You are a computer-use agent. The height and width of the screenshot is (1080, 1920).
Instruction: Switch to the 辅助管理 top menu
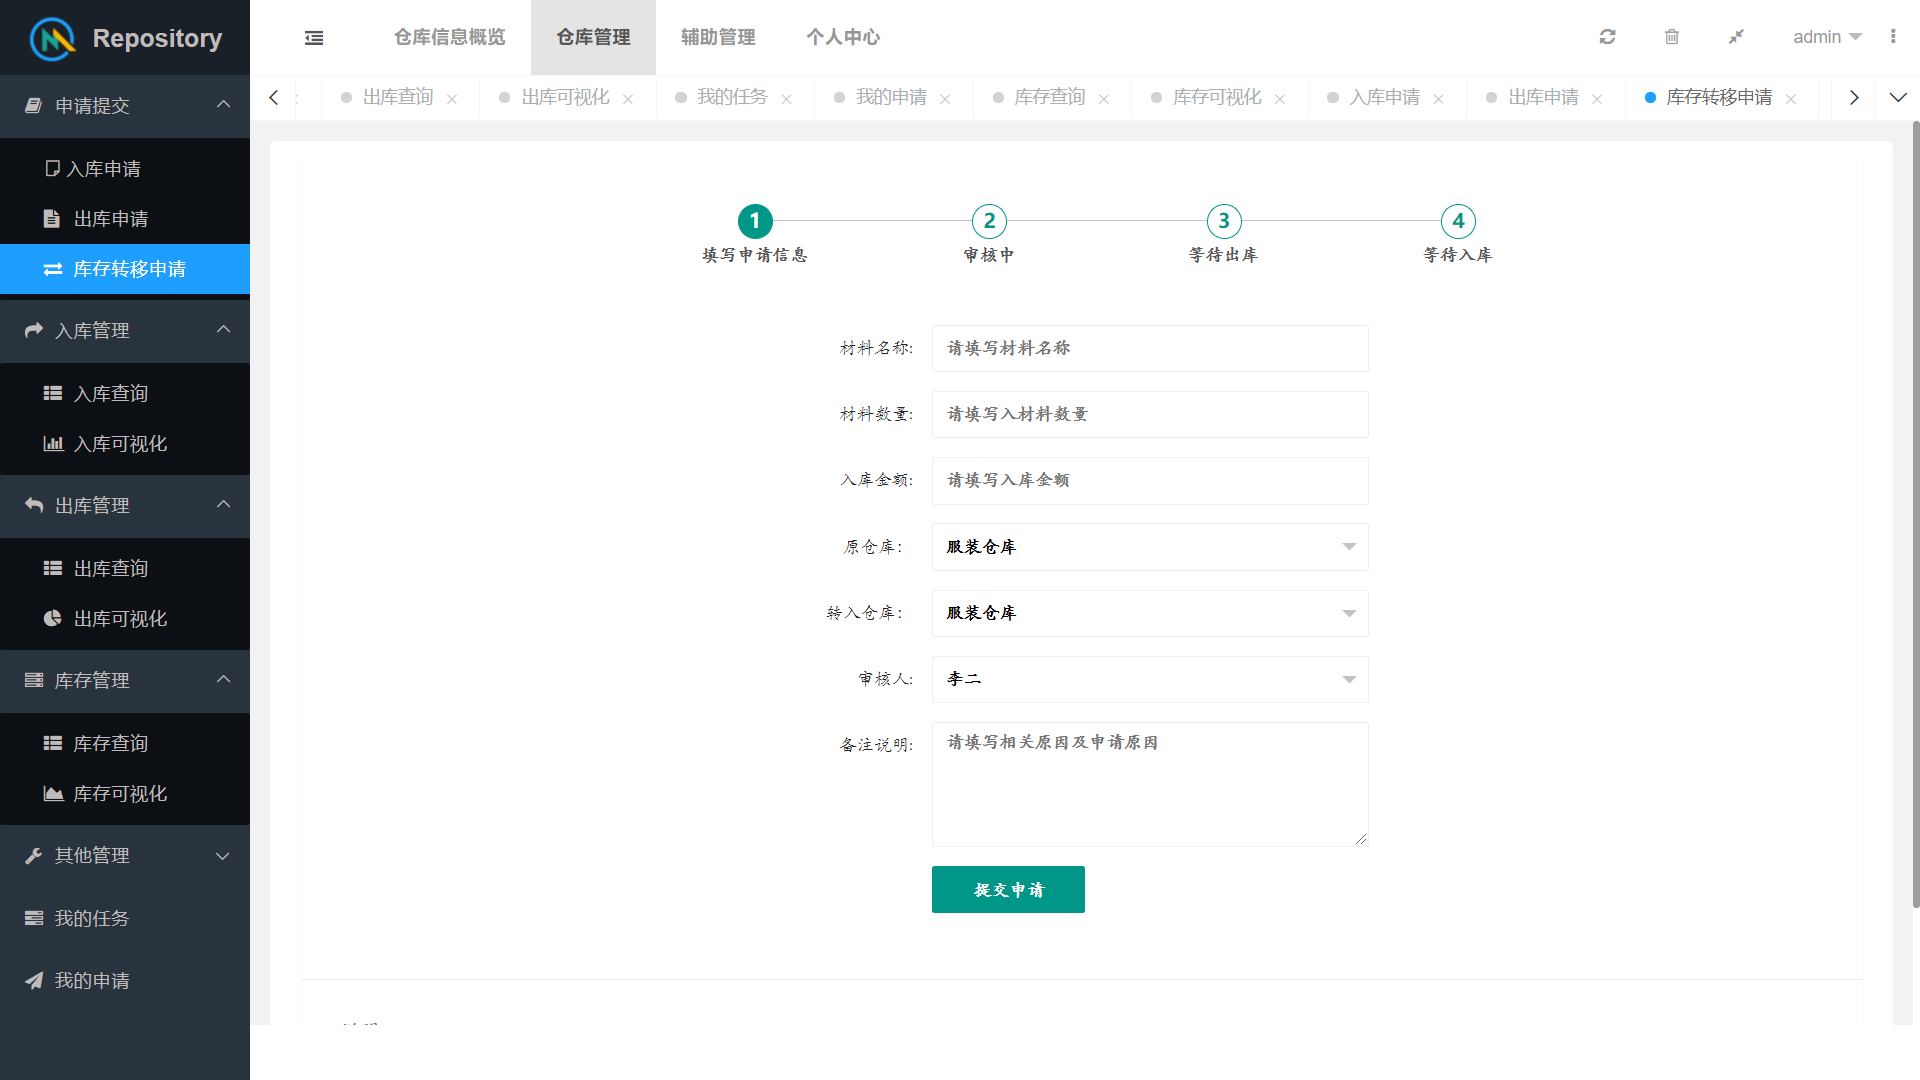(x=718, y=37)
